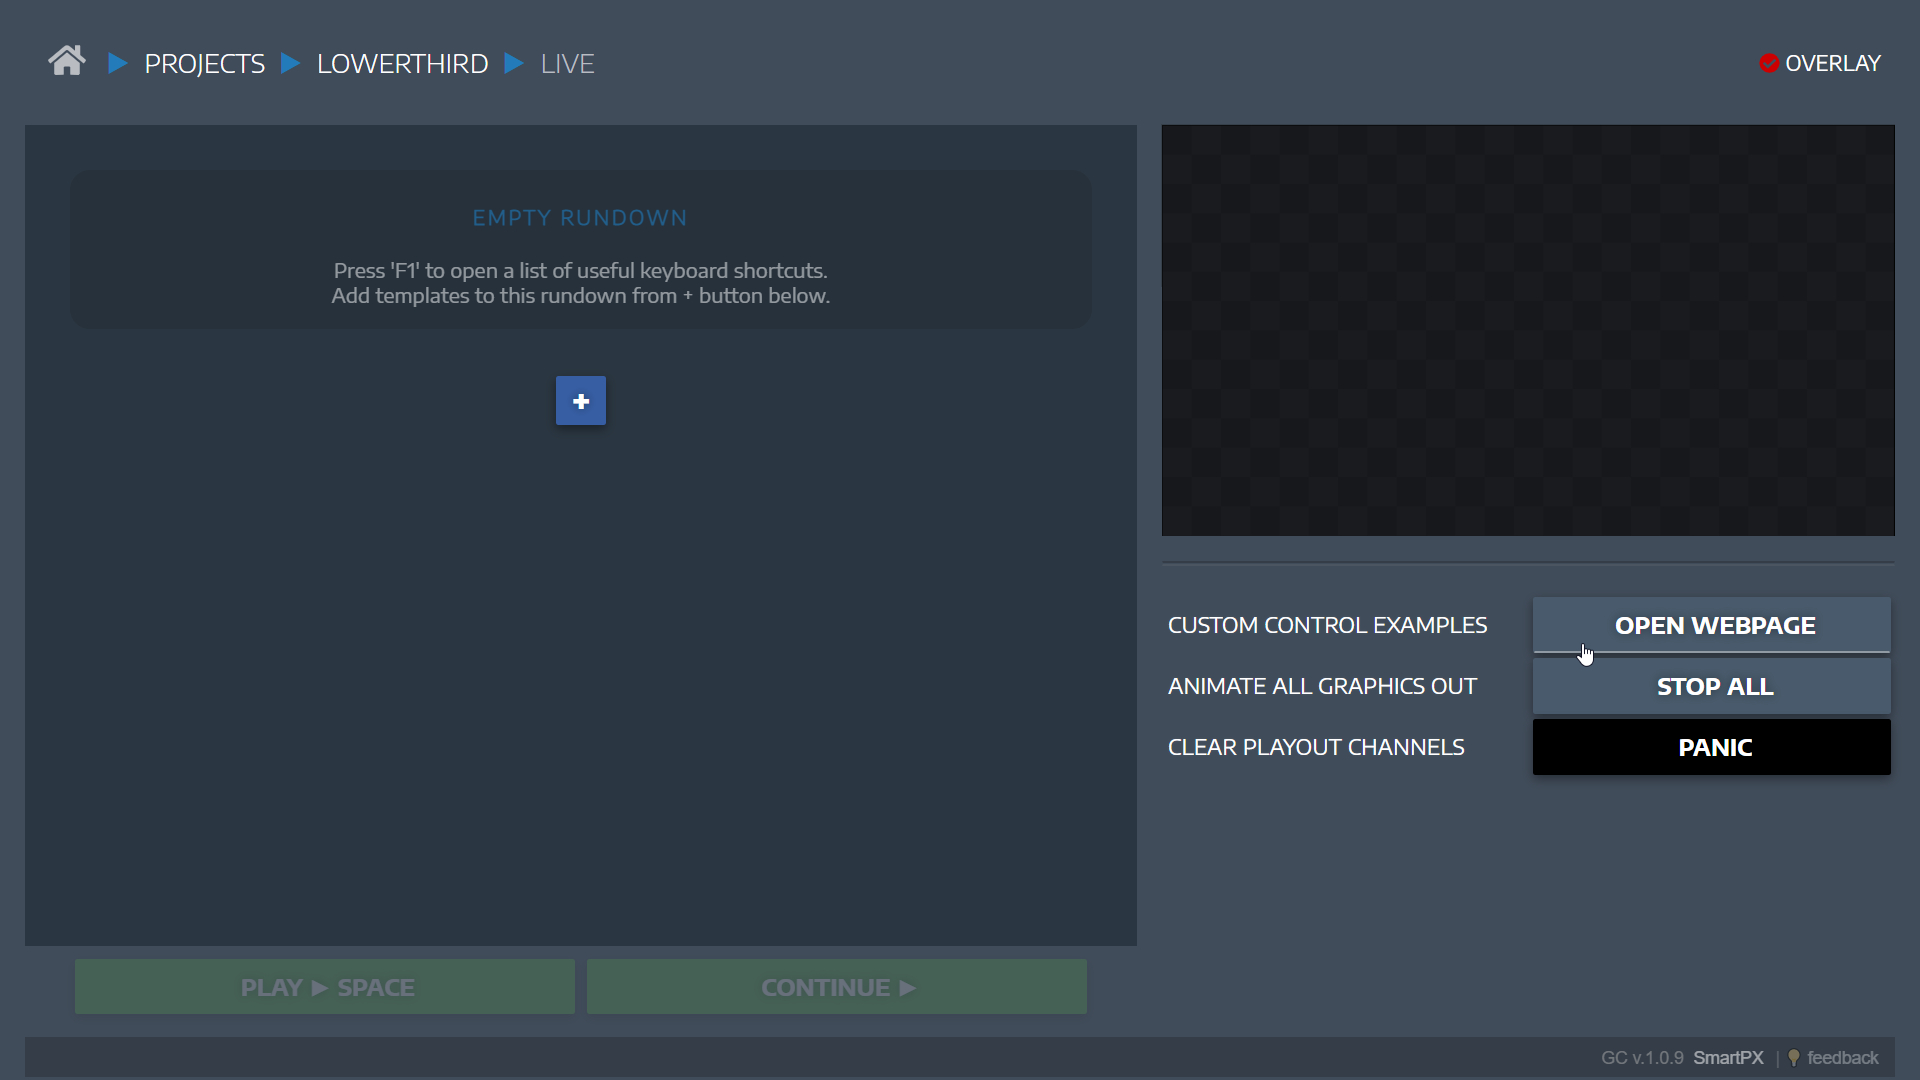Click the arrow icon before PROJECTS breadcrumb
The width and height of the screenshot is (1920, 1080).
click(117, 62)
